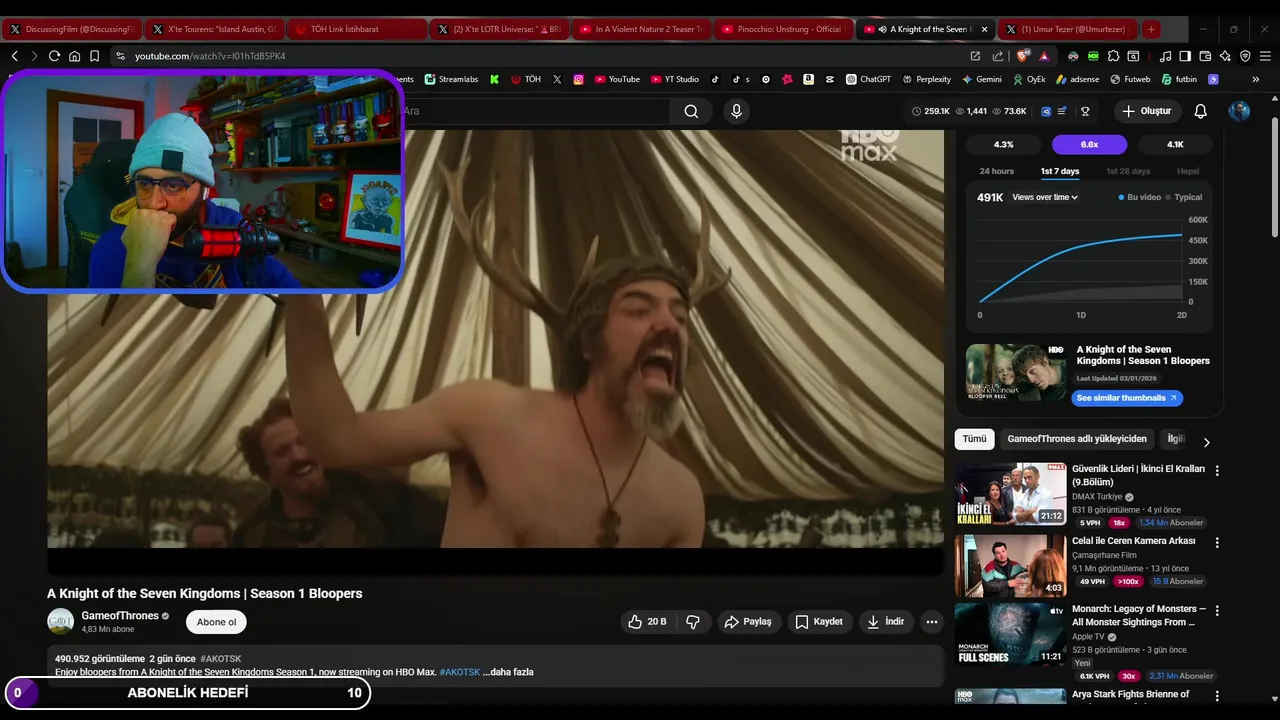
Task: Toggle Bu video series in chart legend
Action: [1140, 197]
